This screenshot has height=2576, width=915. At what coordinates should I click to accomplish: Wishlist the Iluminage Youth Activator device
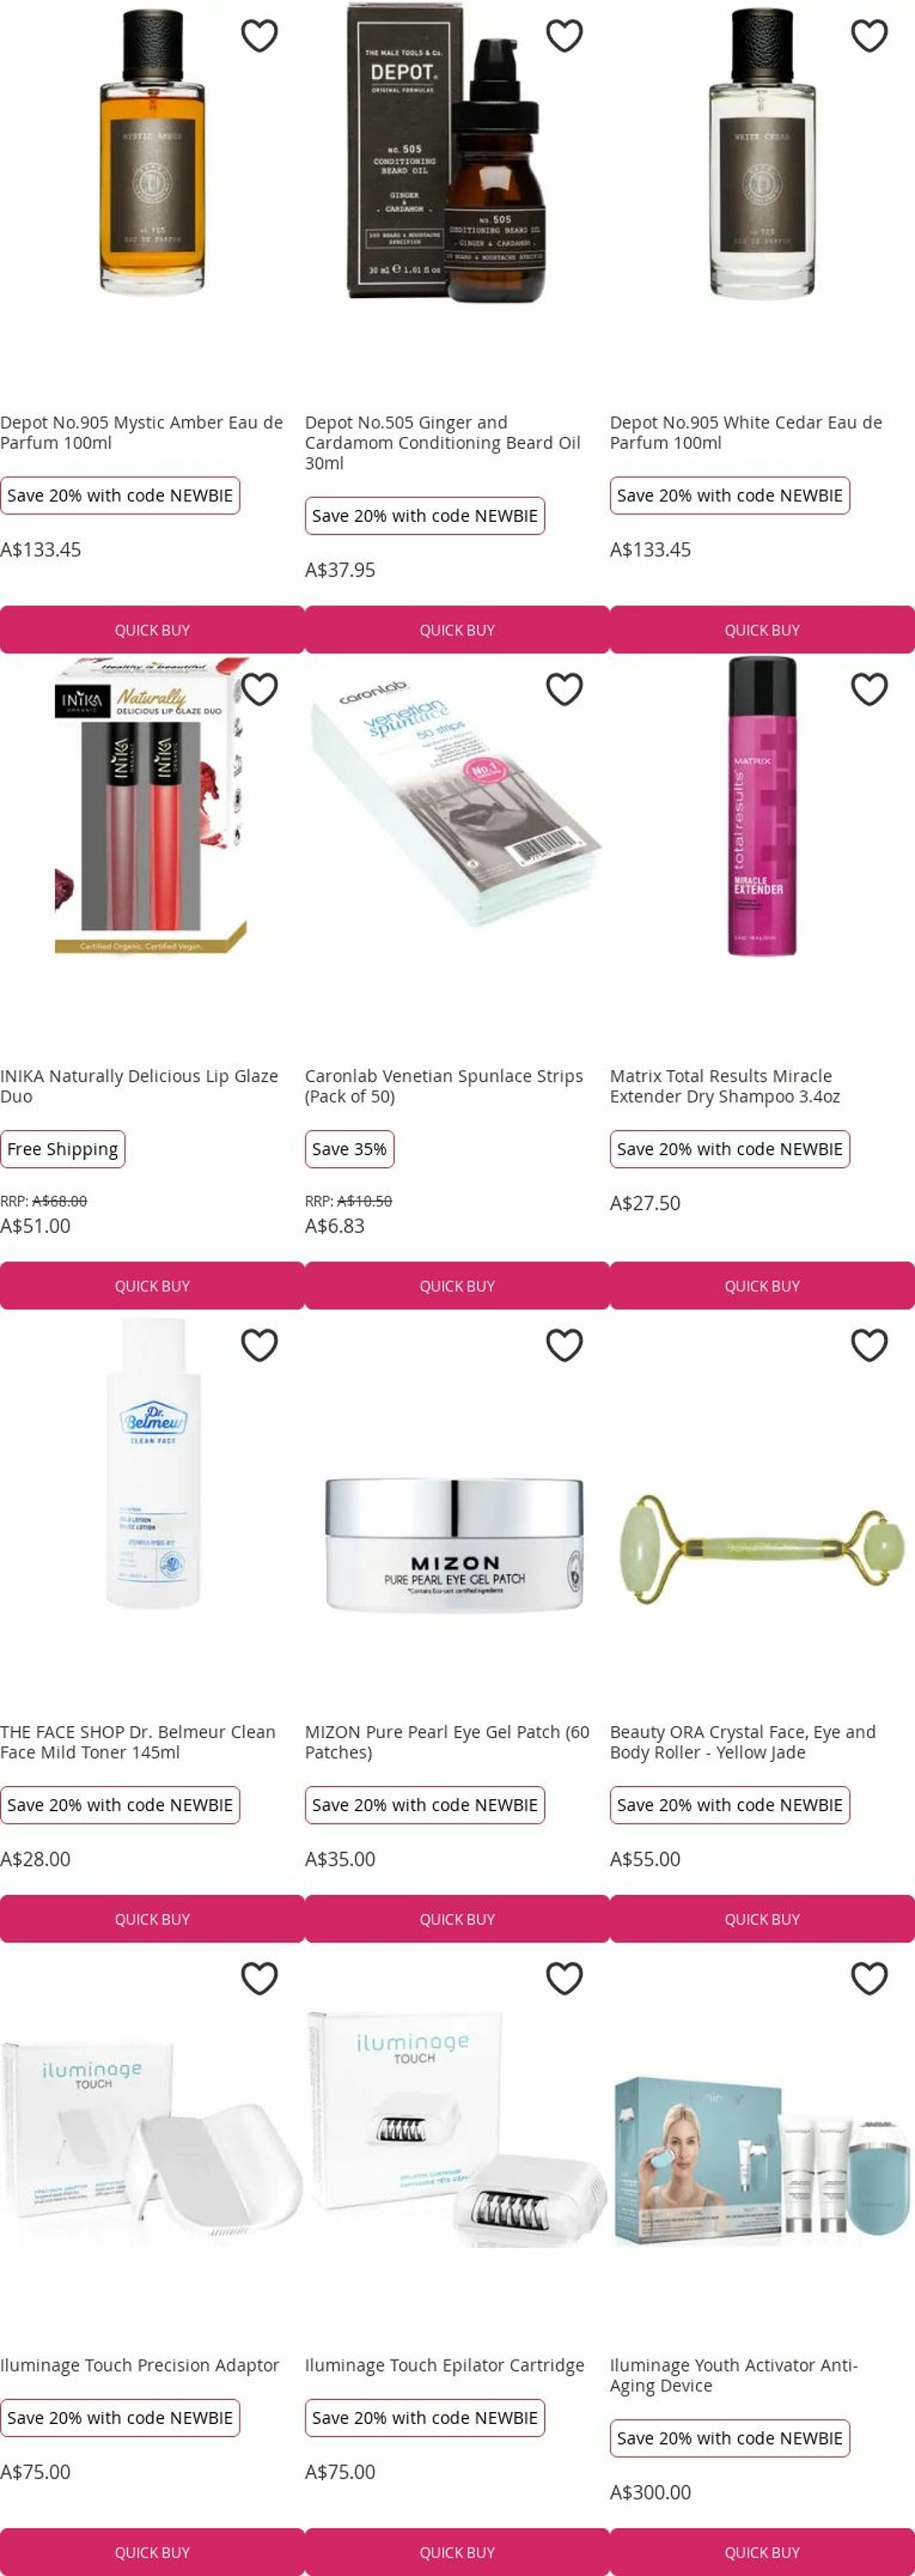[869, 1978]
